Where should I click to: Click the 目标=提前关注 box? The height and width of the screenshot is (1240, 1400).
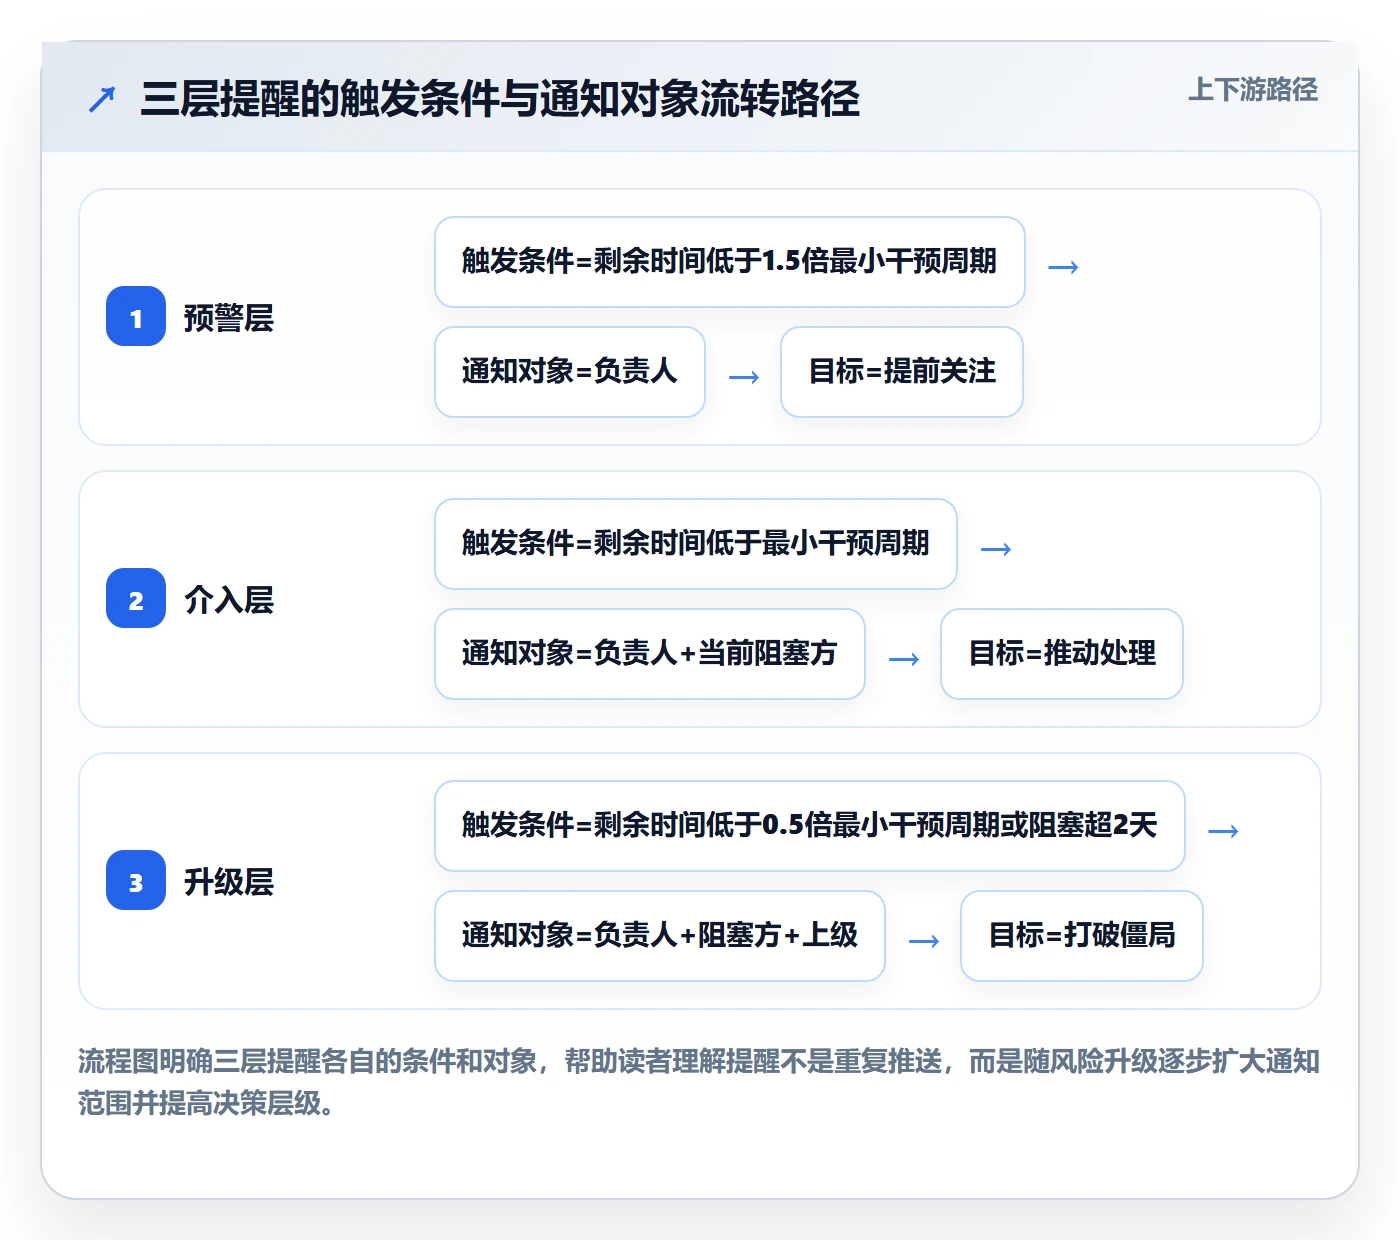902,372
